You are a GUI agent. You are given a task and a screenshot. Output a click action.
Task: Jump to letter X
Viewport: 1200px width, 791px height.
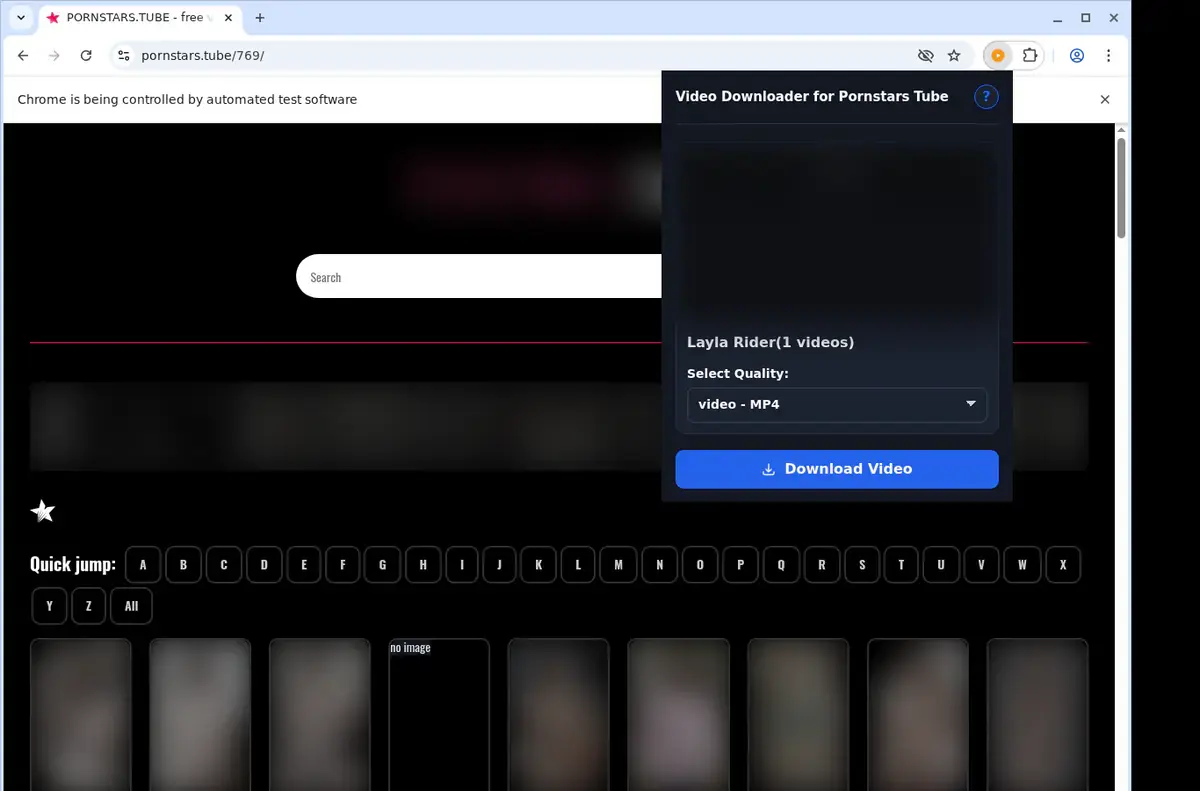[1063, 565]
